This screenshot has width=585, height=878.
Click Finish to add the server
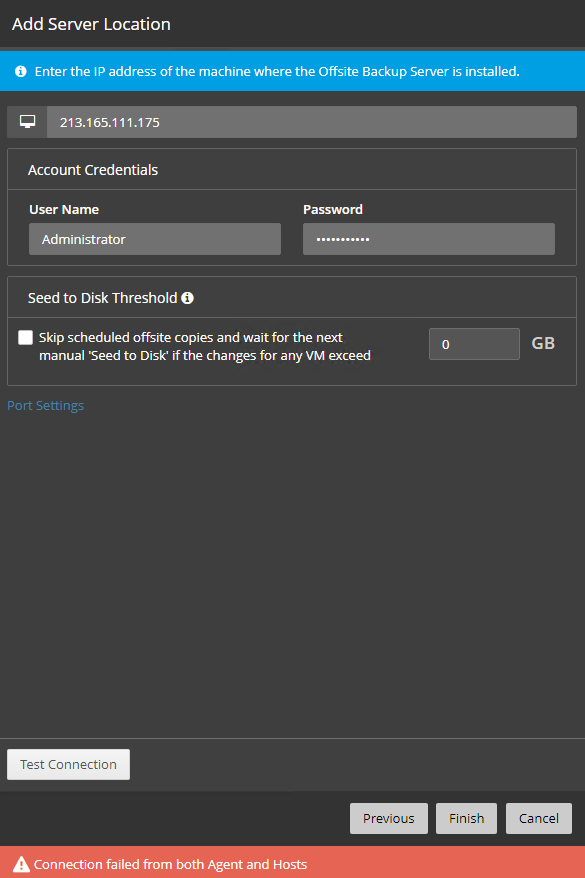(466, 818)
